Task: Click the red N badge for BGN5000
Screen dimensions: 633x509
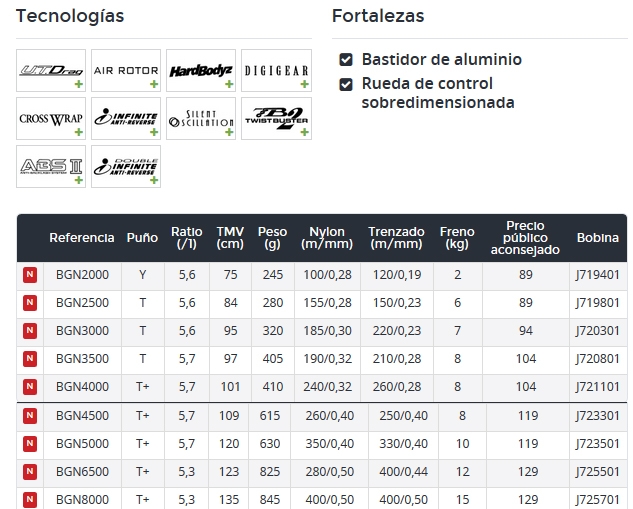Action: [x=30, y=444]
